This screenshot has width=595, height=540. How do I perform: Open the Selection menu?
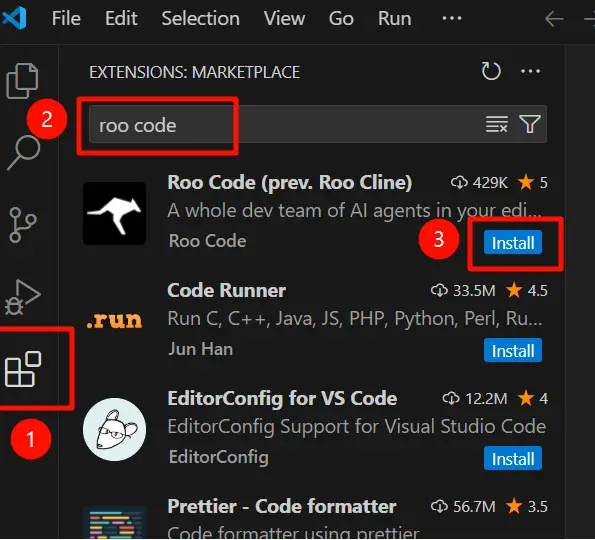pos(200,18)
